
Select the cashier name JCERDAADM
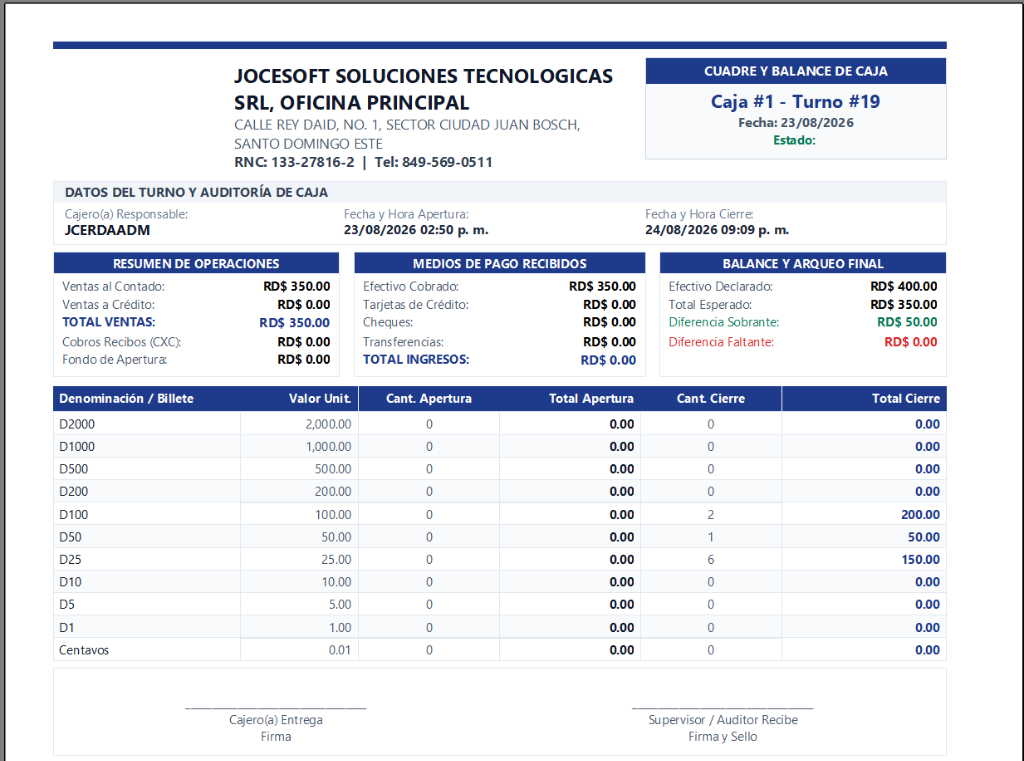pyautogui.click(x=107, y=230)
